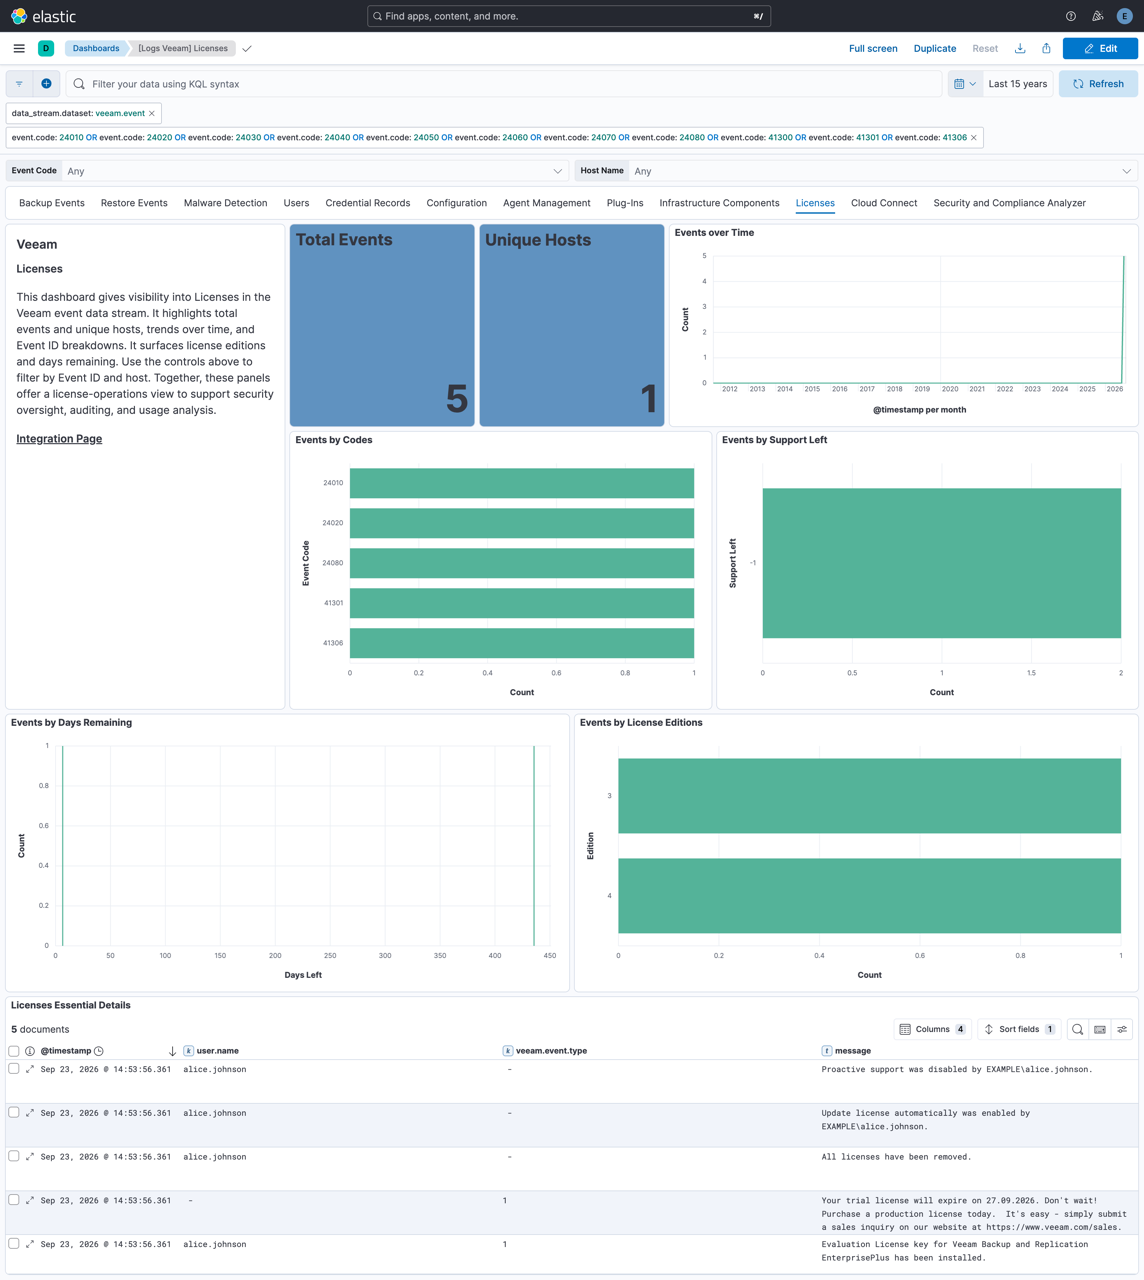
Task: Click the clock icon next to @timestamp
Action: coord(99,1051)
